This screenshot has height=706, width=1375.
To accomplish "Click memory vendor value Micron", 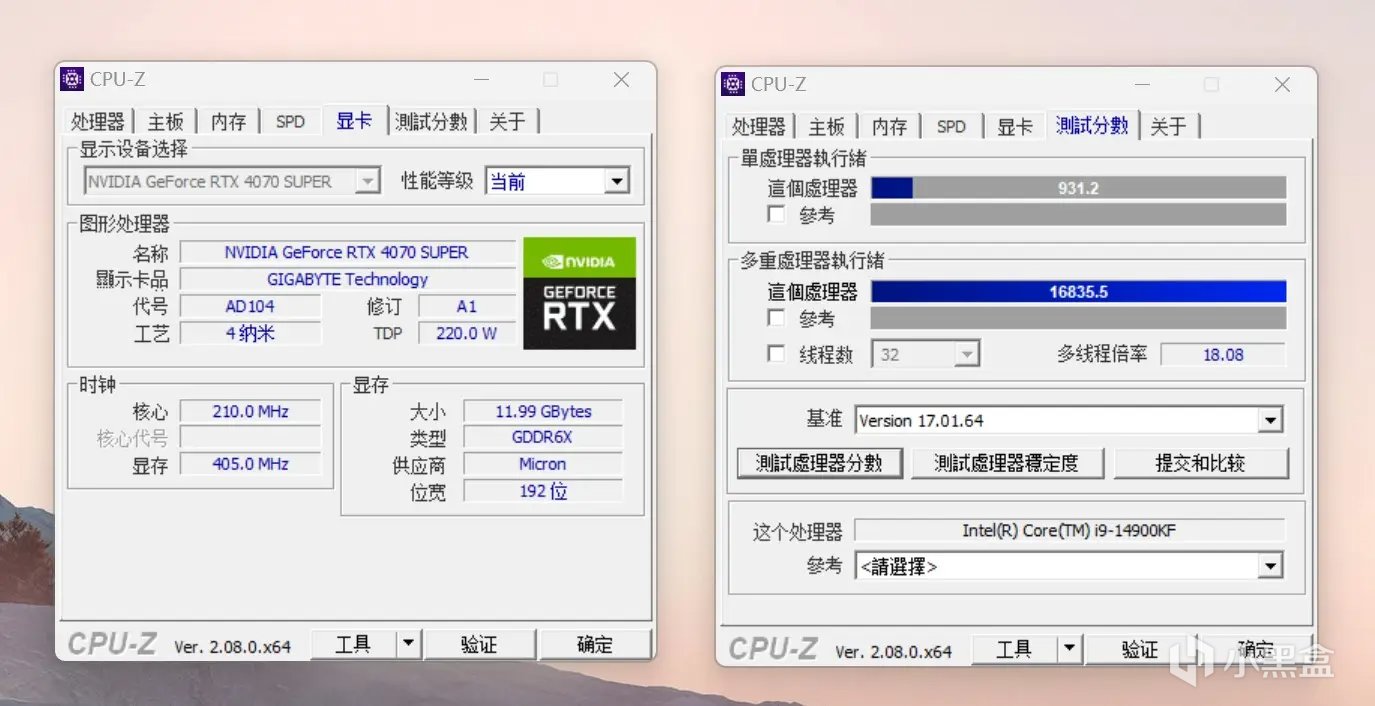I will [x=543, y=463].
